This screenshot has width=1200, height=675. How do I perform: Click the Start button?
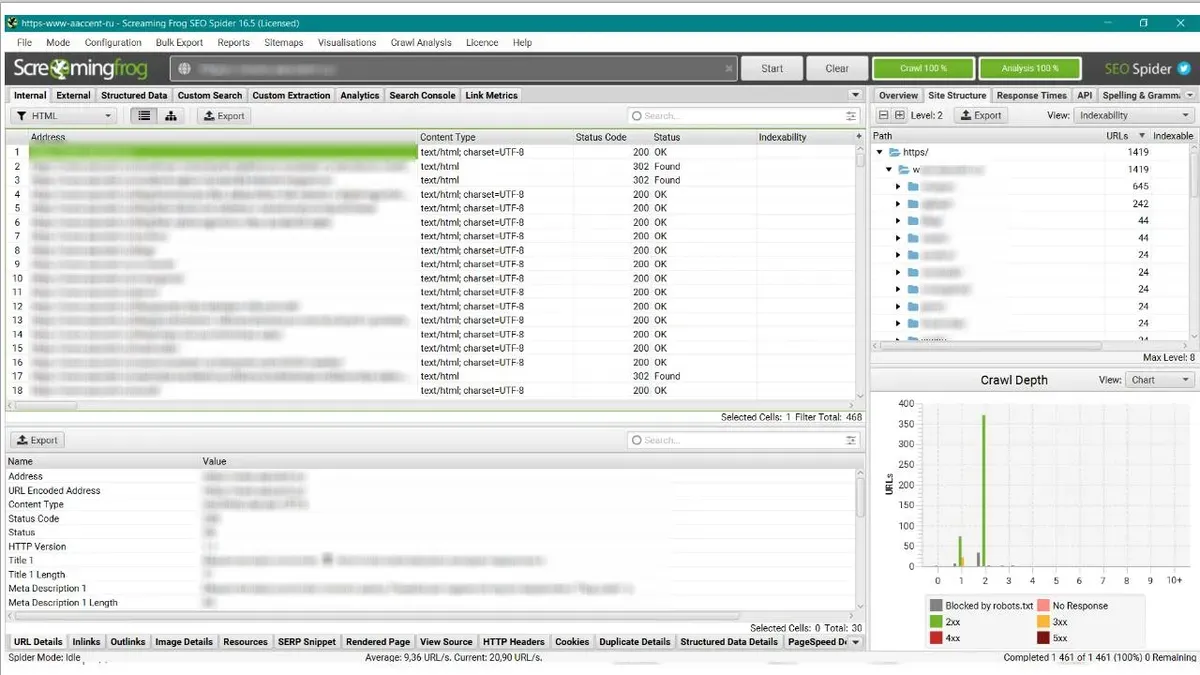click(x=772, y=68)
